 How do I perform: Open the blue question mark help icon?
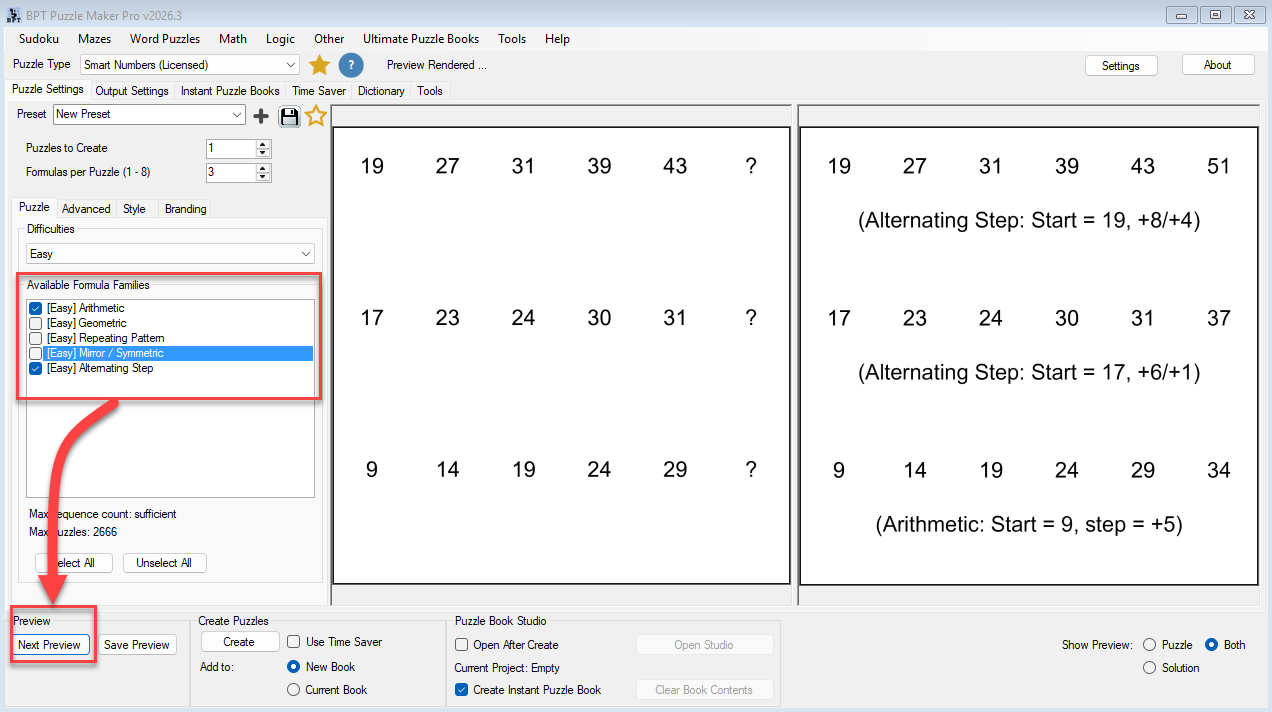(350, 65)
